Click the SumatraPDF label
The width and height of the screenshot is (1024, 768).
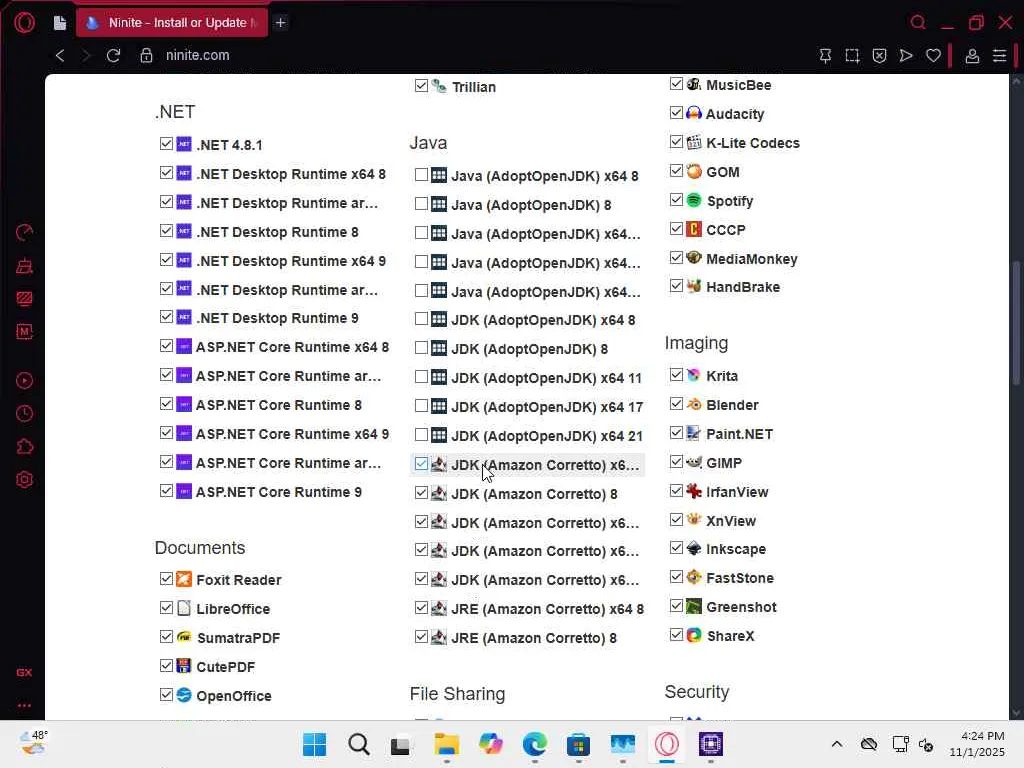238,638
